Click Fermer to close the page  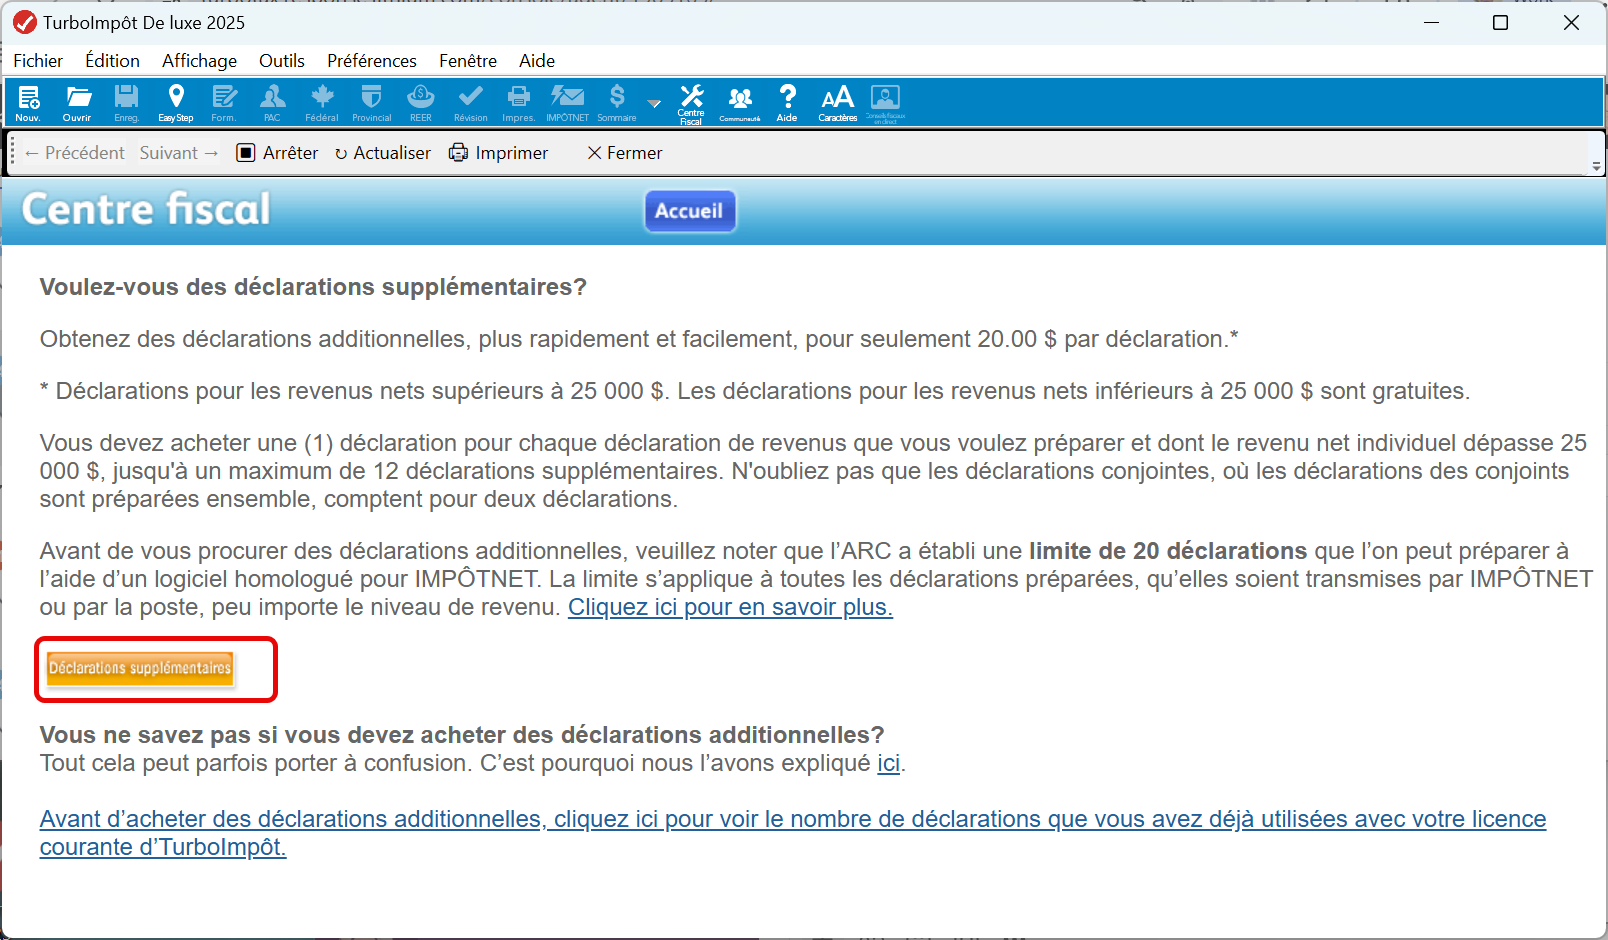coord(625,153)
